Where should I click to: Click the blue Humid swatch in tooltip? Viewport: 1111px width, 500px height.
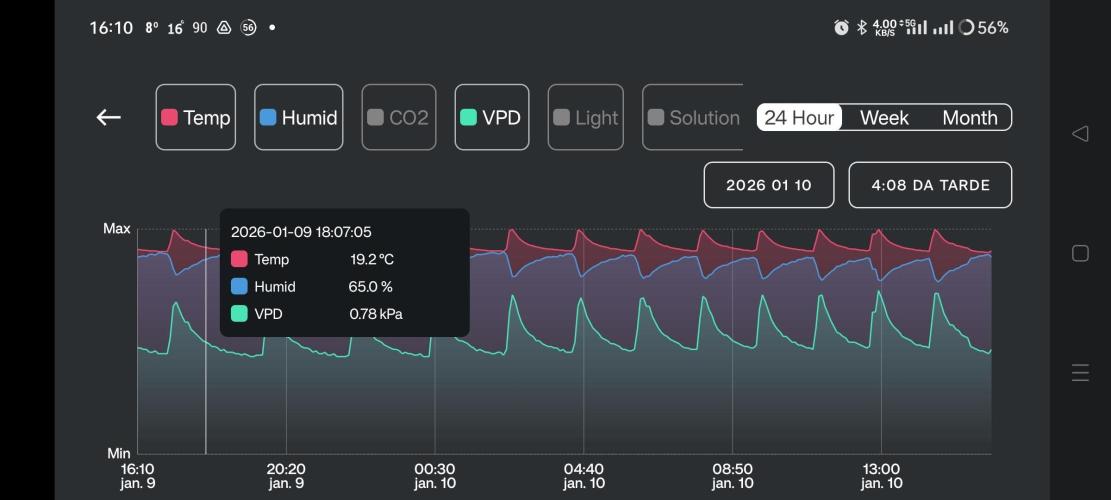[239, 286]
